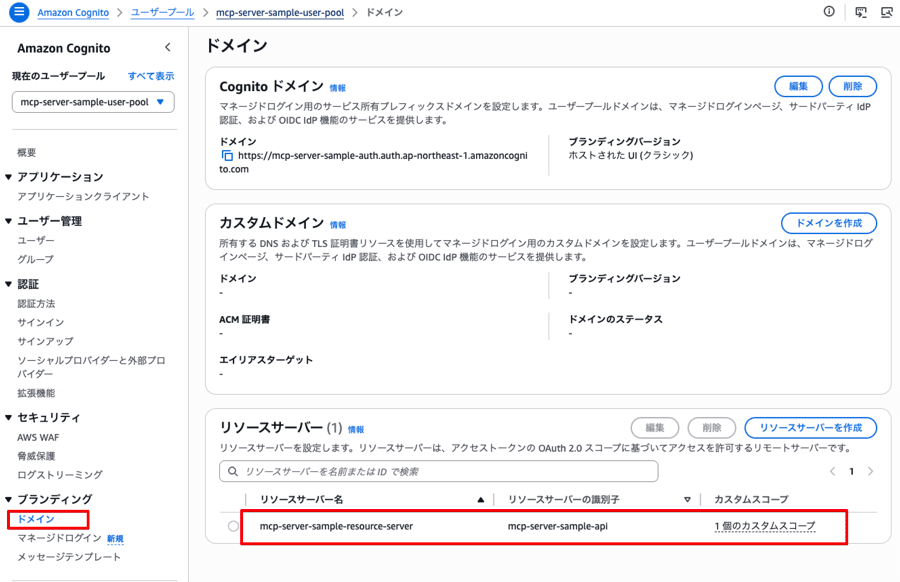This screenshot has height=582, width=900.
Task: Copy the Cognito domain URL icon
Action: point(227,156)
